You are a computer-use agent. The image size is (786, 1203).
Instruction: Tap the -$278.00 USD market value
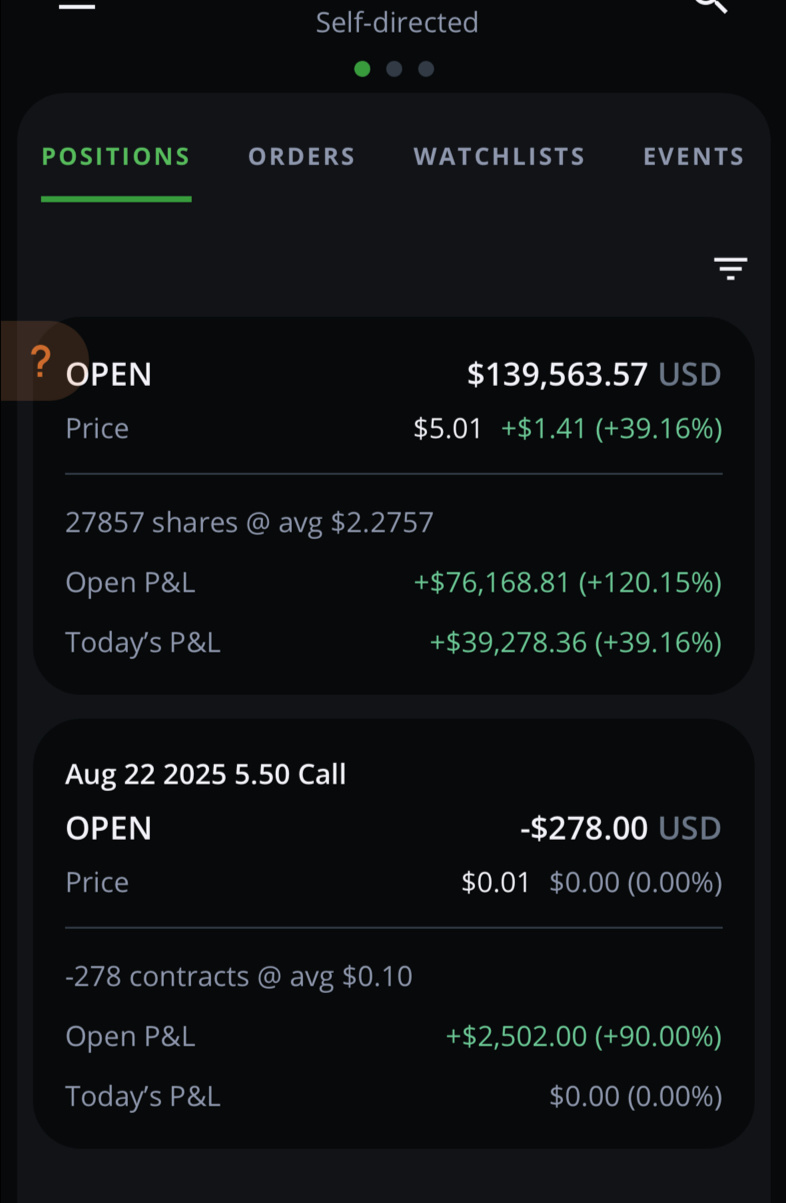(620, 828)
